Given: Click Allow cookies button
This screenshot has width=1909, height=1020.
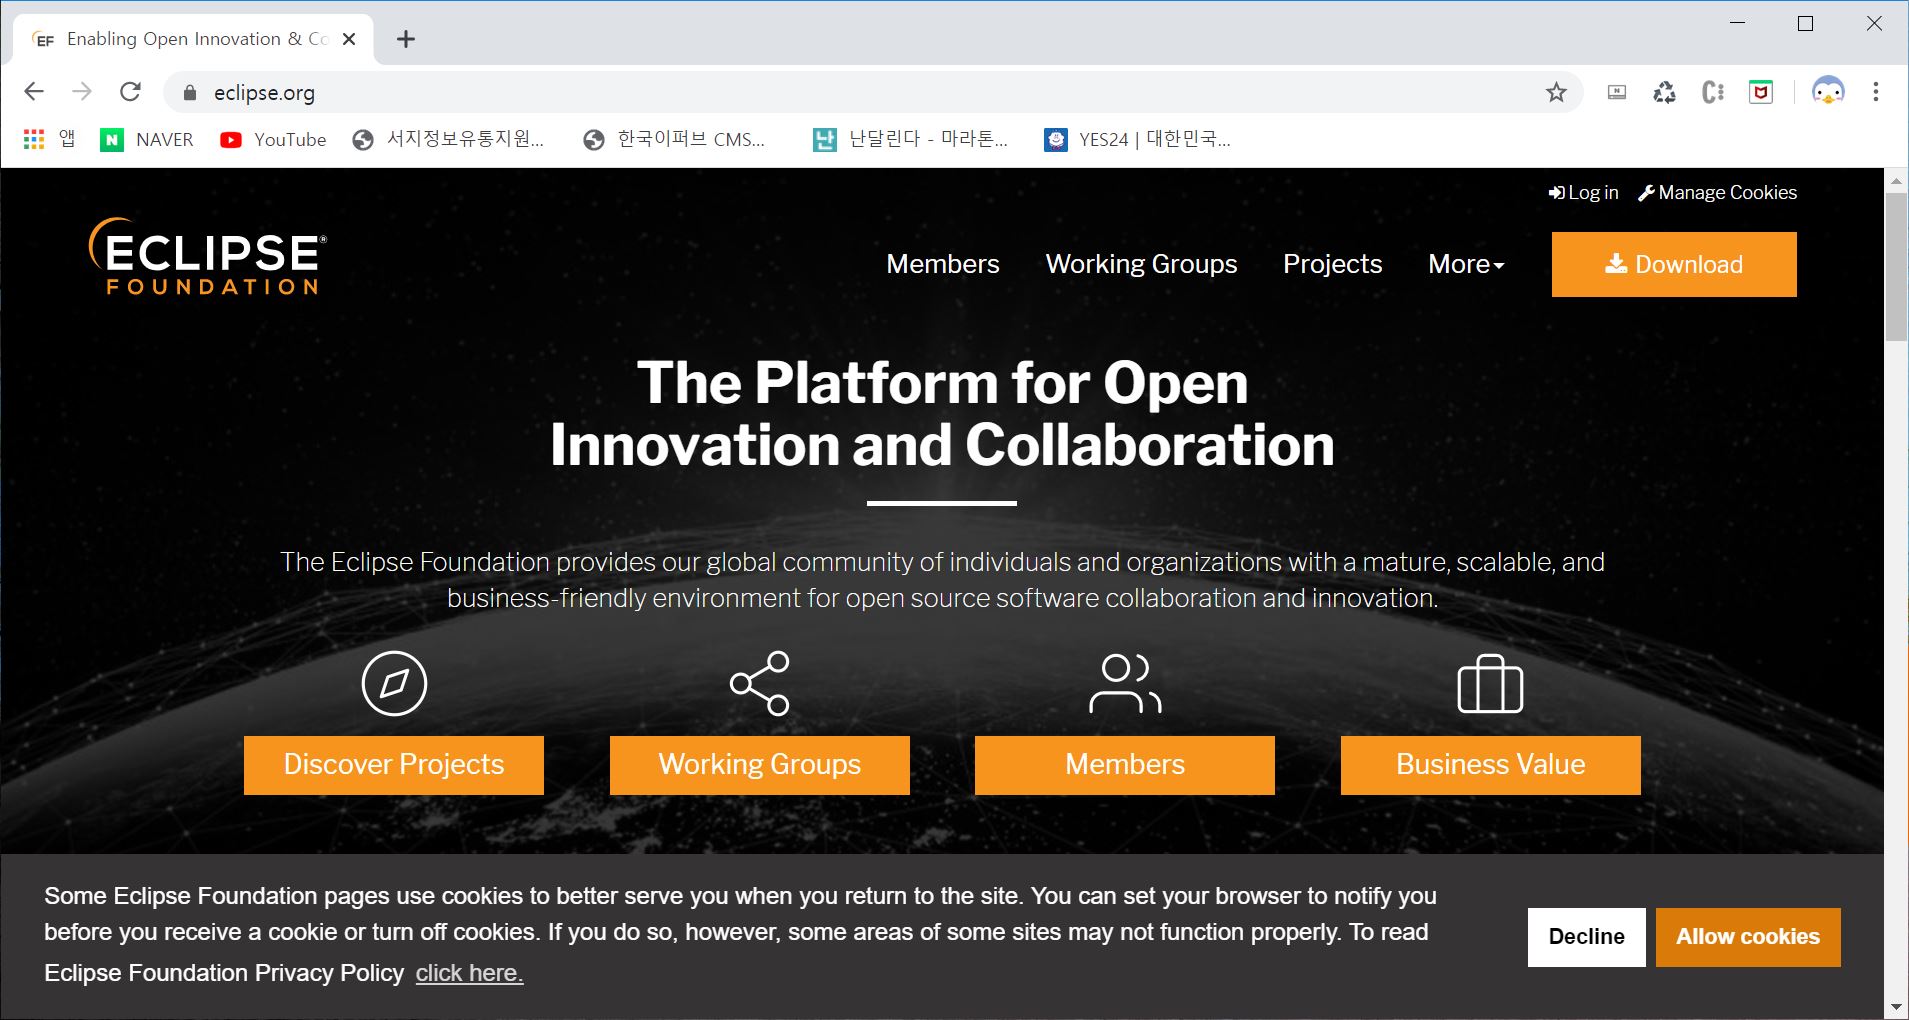Looking at the screenshot, I should click(1748, 937).
